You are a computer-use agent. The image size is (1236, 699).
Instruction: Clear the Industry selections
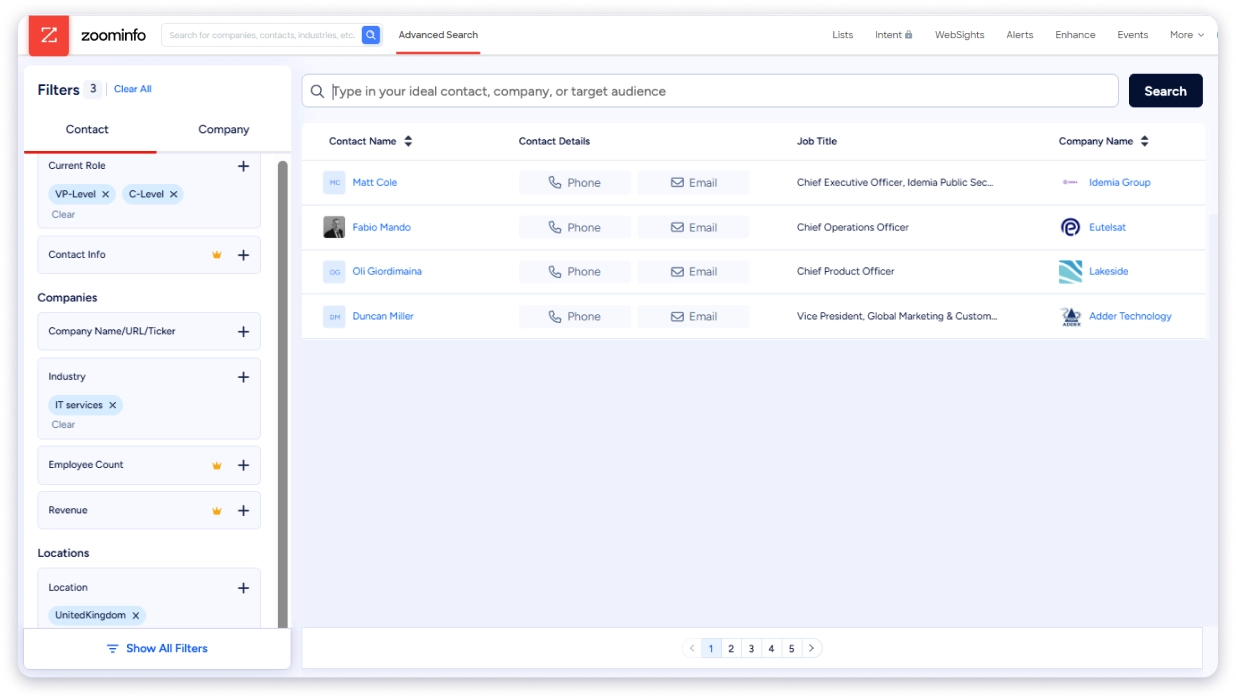pyautogui.click(x=63, y=425)
